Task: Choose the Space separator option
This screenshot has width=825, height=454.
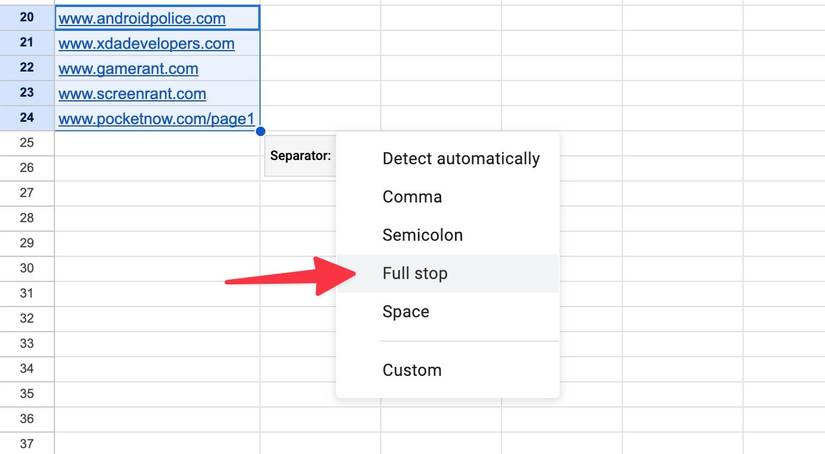Action: click(405, 311)
